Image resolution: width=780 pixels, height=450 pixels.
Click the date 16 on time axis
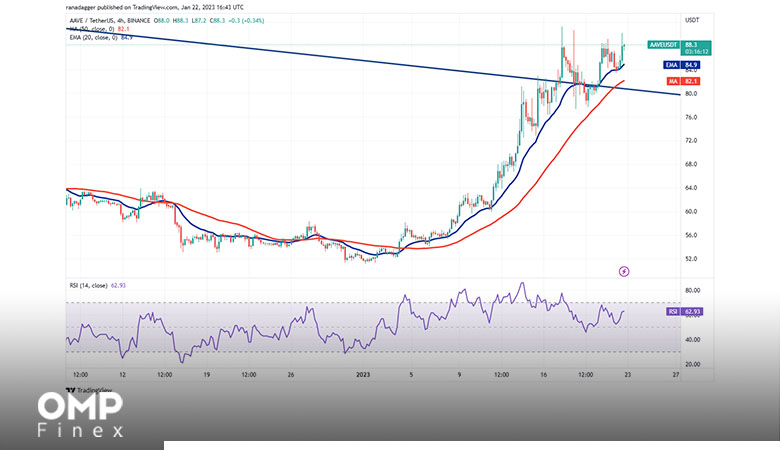coord(544,375)
